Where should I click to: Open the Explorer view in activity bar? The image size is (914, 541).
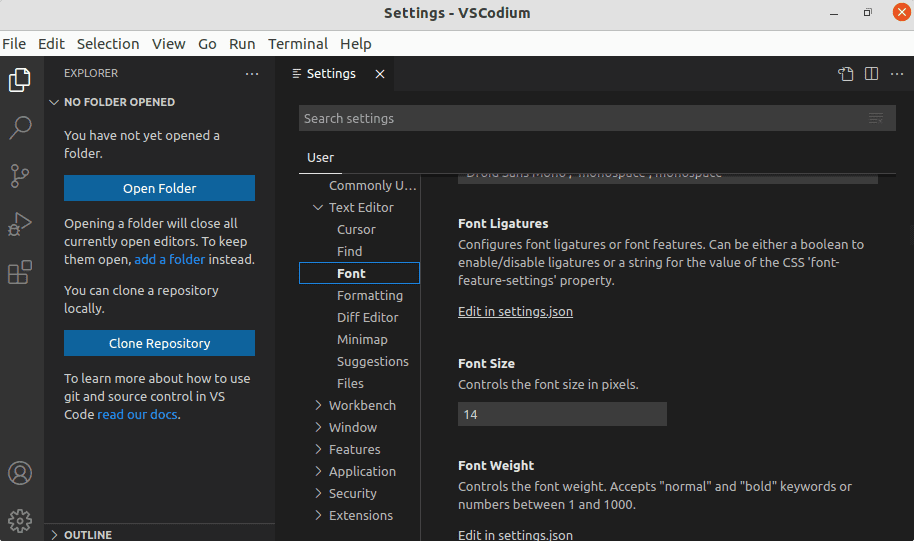tap(20, 80)
